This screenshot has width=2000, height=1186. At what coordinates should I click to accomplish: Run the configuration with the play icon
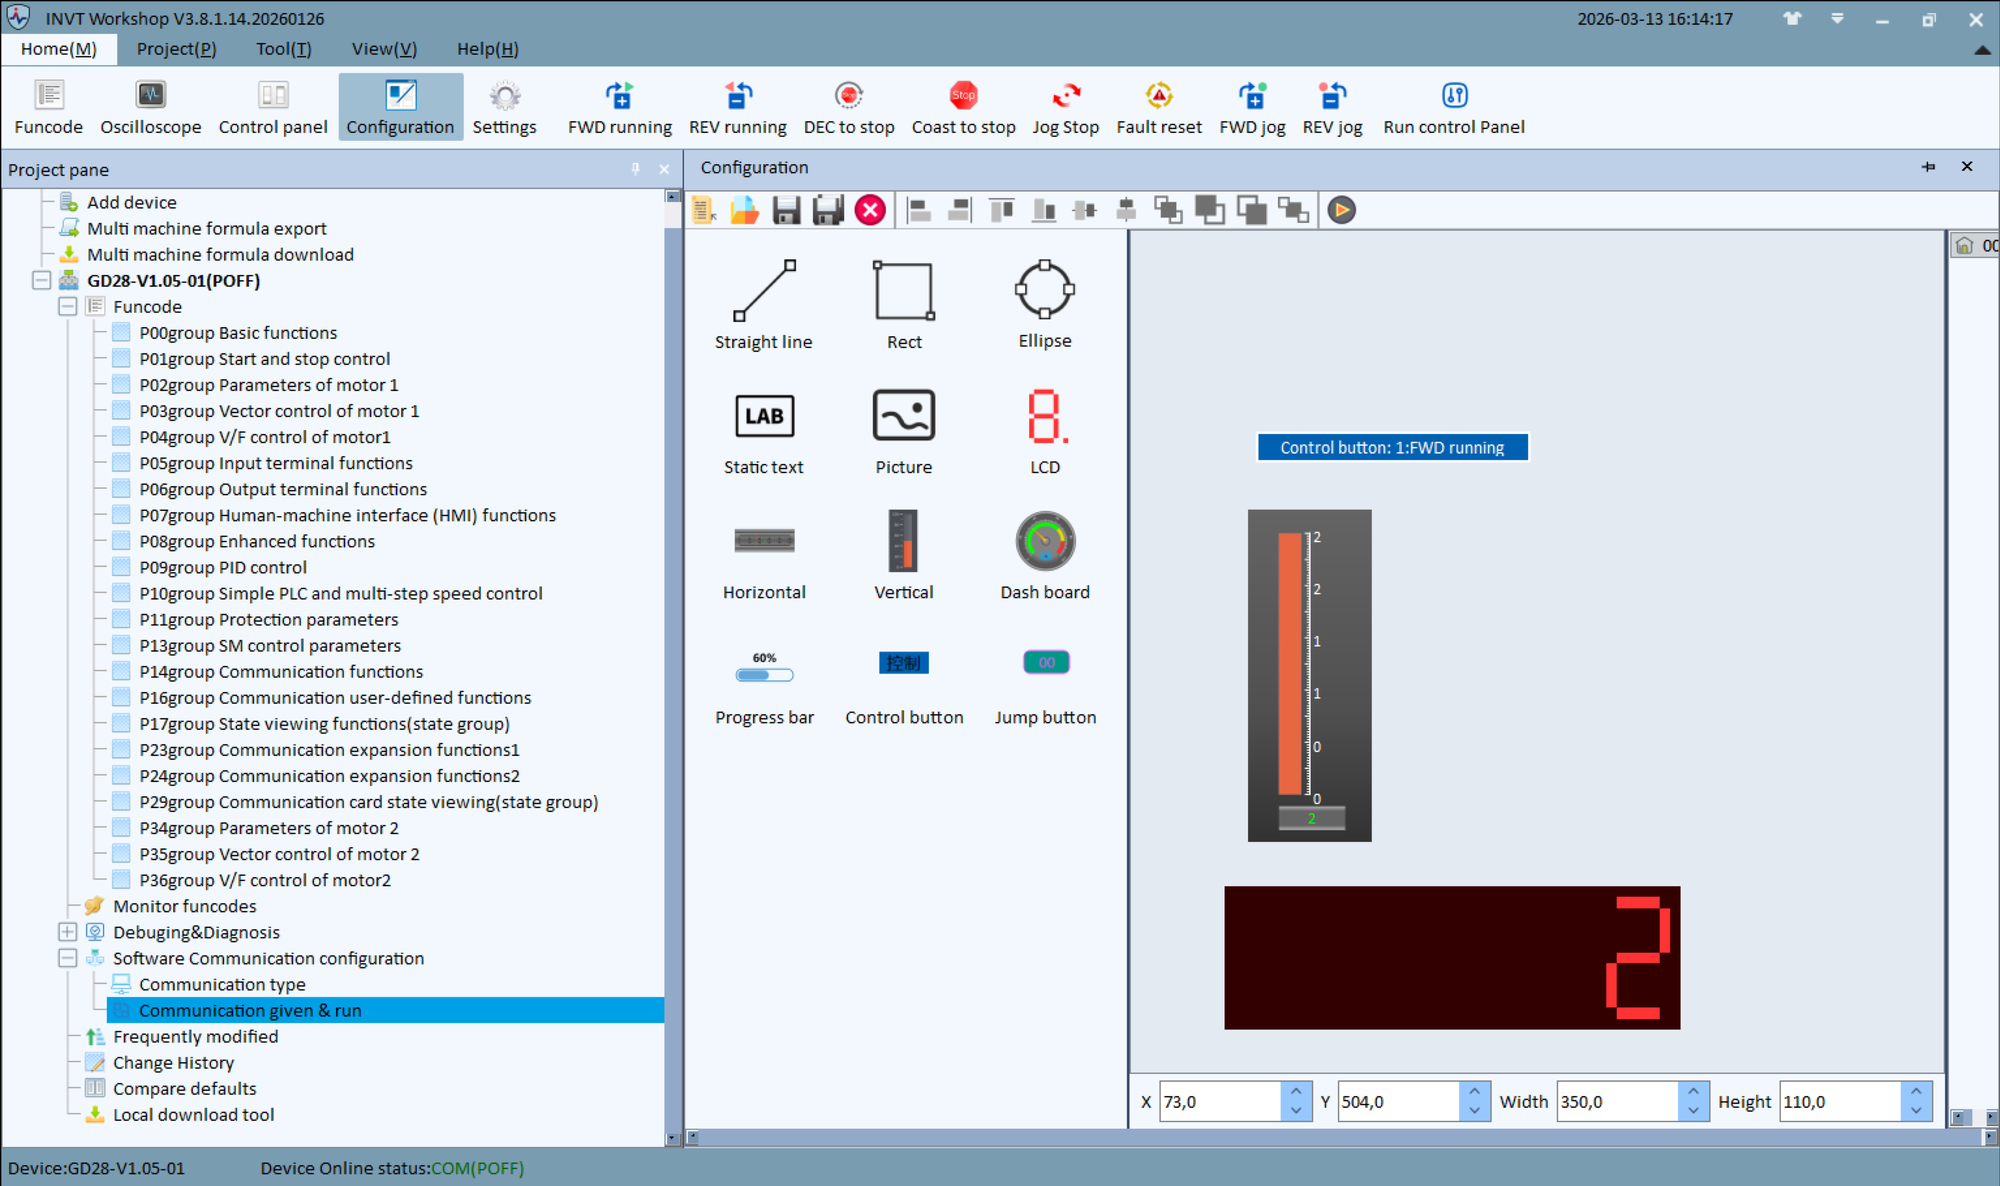[x=1341, y=210]
